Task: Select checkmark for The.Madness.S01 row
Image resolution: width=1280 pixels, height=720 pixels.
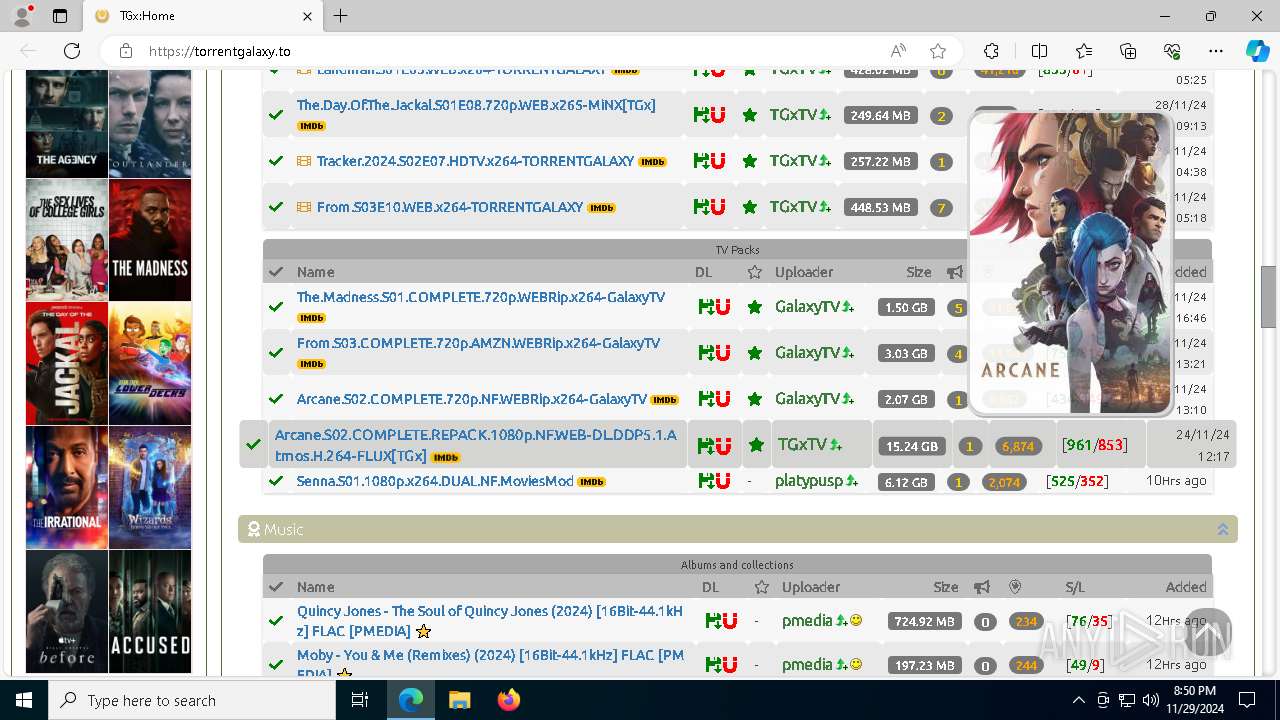Action: click(276, 307)
